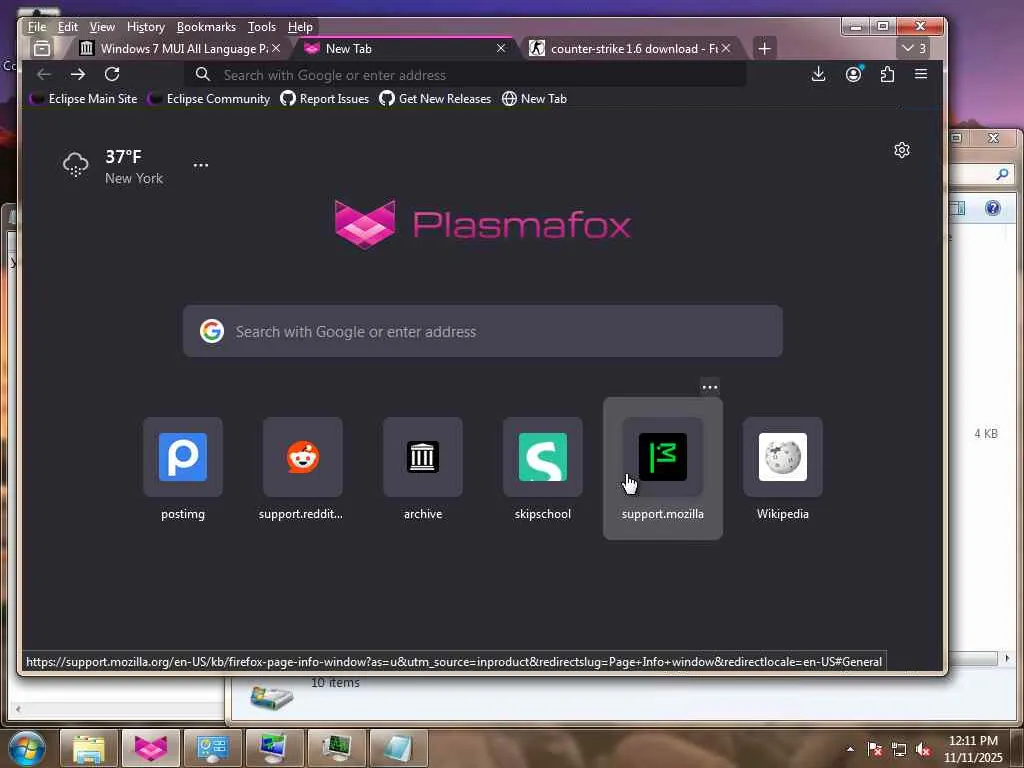Open Eclipse Main Site bookmark

pyautogui.click(x=84, y=99)
